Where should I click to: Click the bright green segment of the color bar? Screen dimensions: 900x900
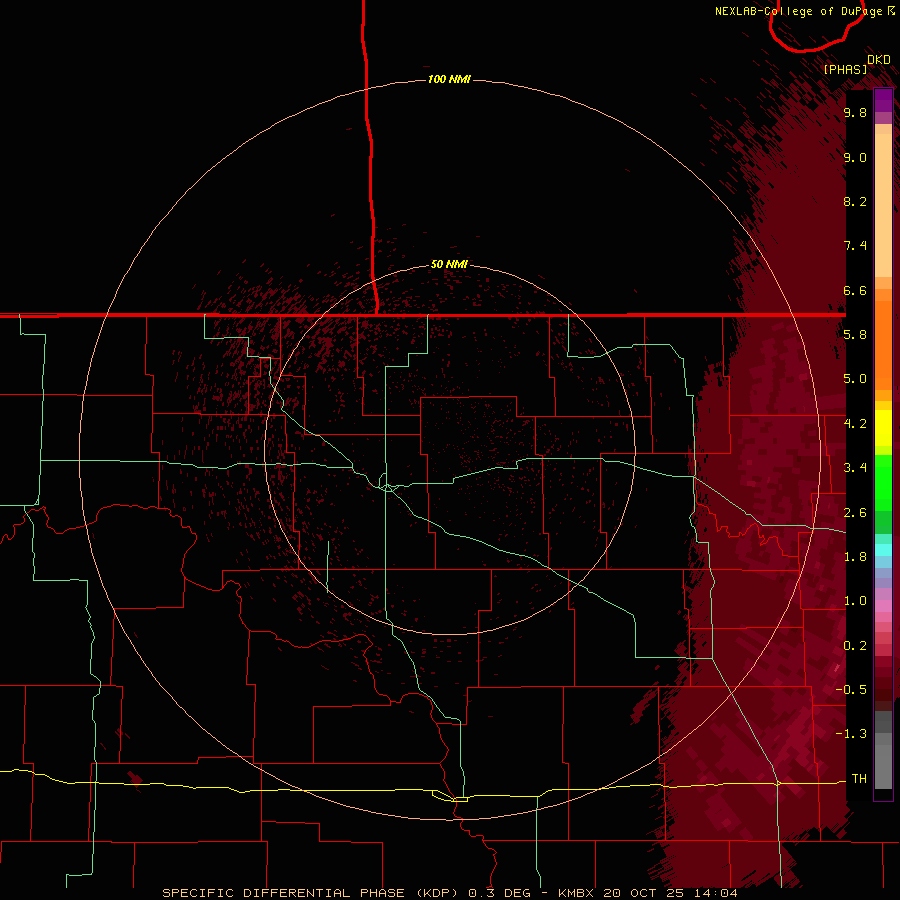click(883, 483)
